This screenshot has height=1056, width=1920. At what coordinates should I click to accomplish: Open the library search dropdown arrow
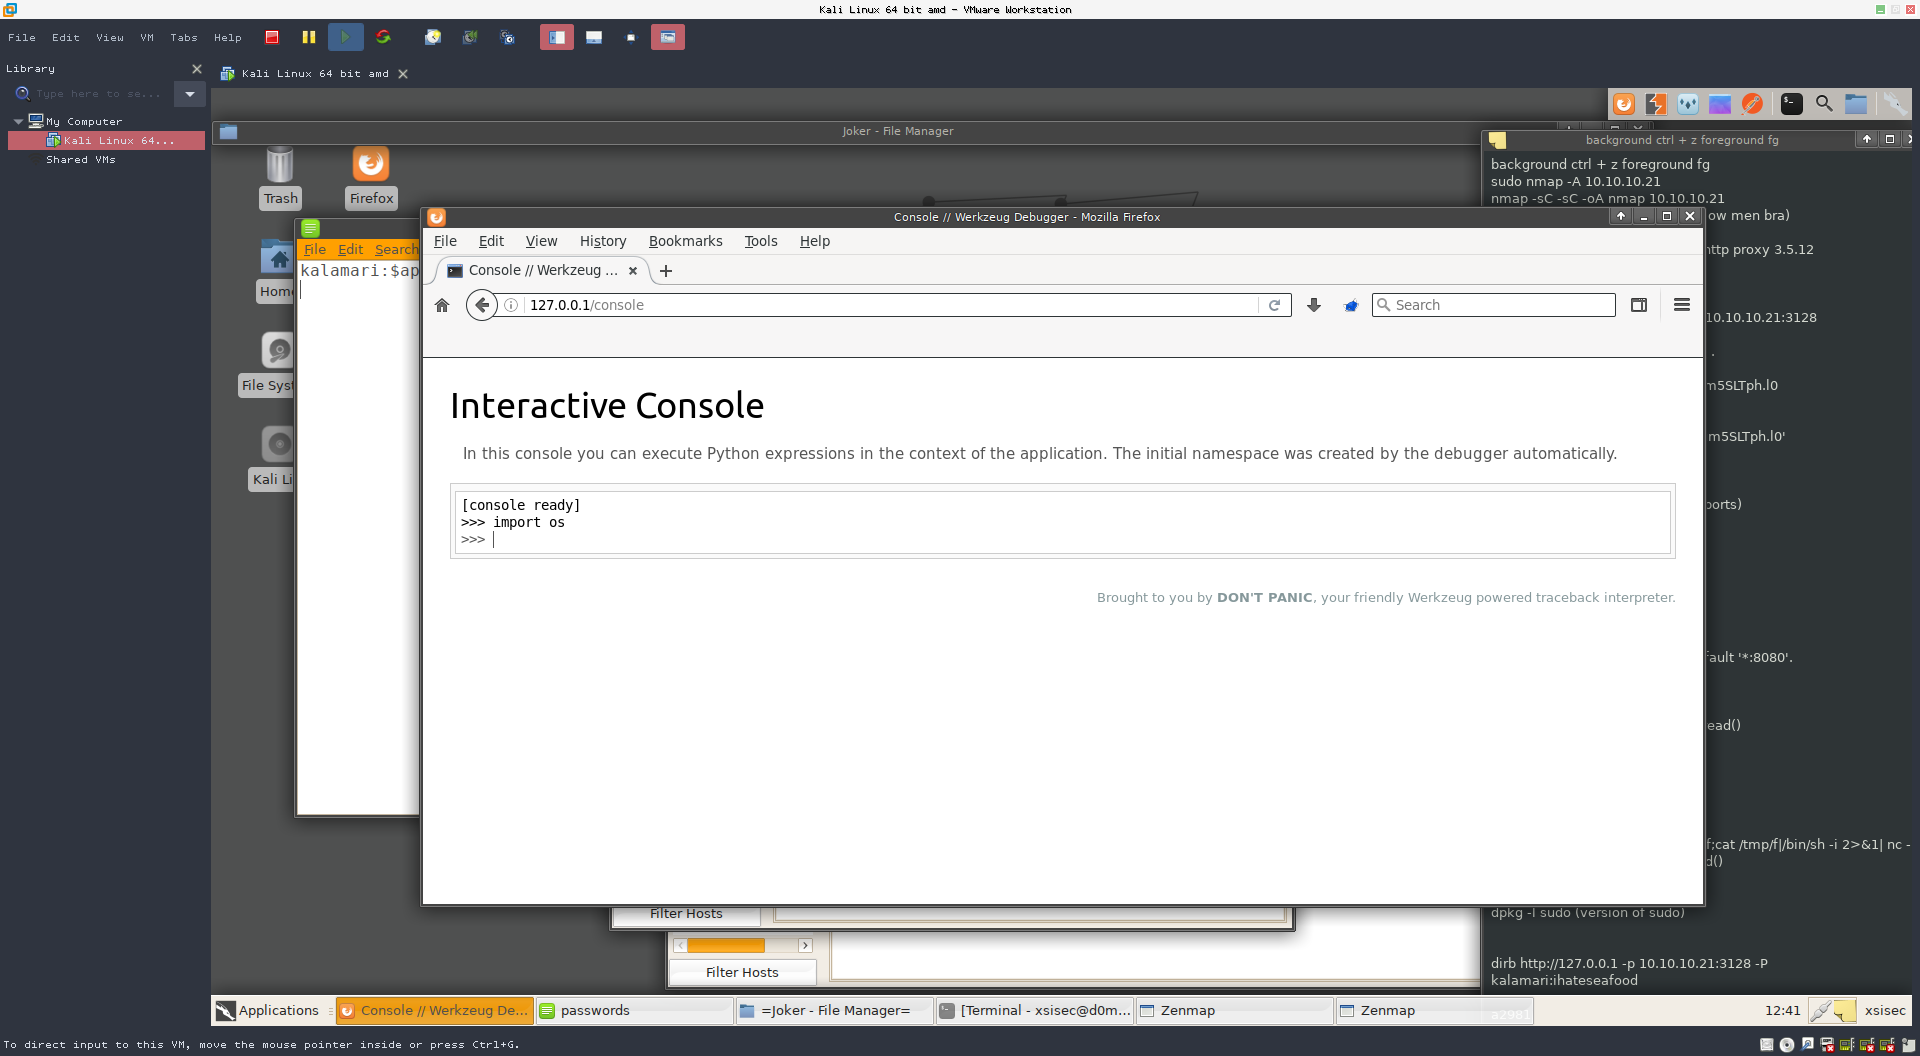(190, 94)
